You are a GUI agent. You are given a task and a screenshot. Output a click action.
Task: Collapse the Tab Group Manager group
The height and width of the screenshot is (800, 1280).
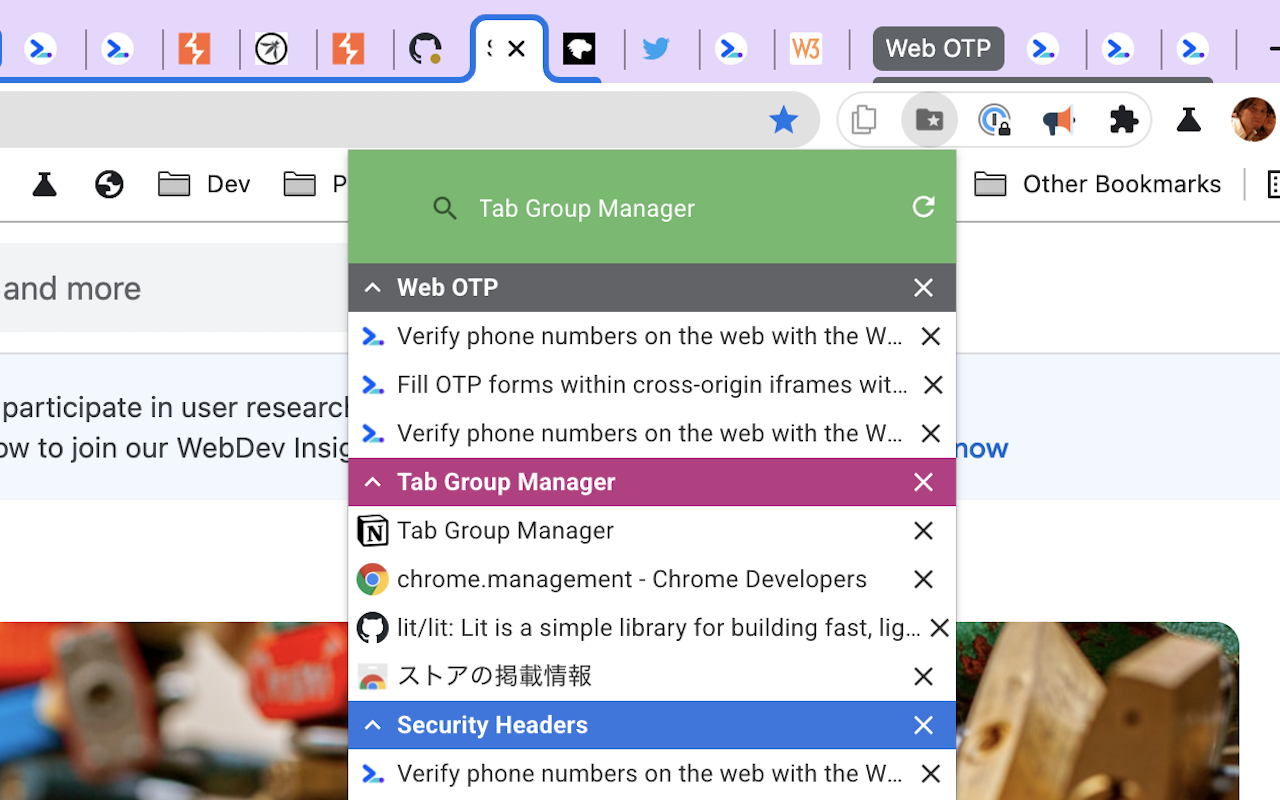(x=372, y=482)
